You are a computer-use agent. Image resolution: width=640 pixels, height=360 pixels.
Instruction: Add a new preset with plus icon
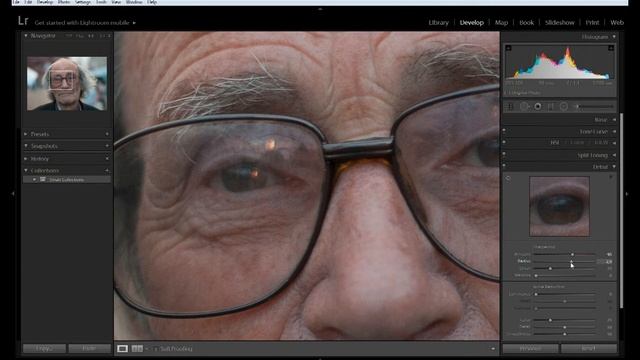point(107,134)
